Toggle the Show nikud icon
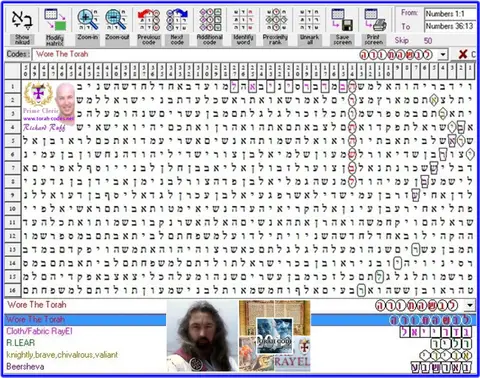Screen dimensions: 480x378 (22, 26)
